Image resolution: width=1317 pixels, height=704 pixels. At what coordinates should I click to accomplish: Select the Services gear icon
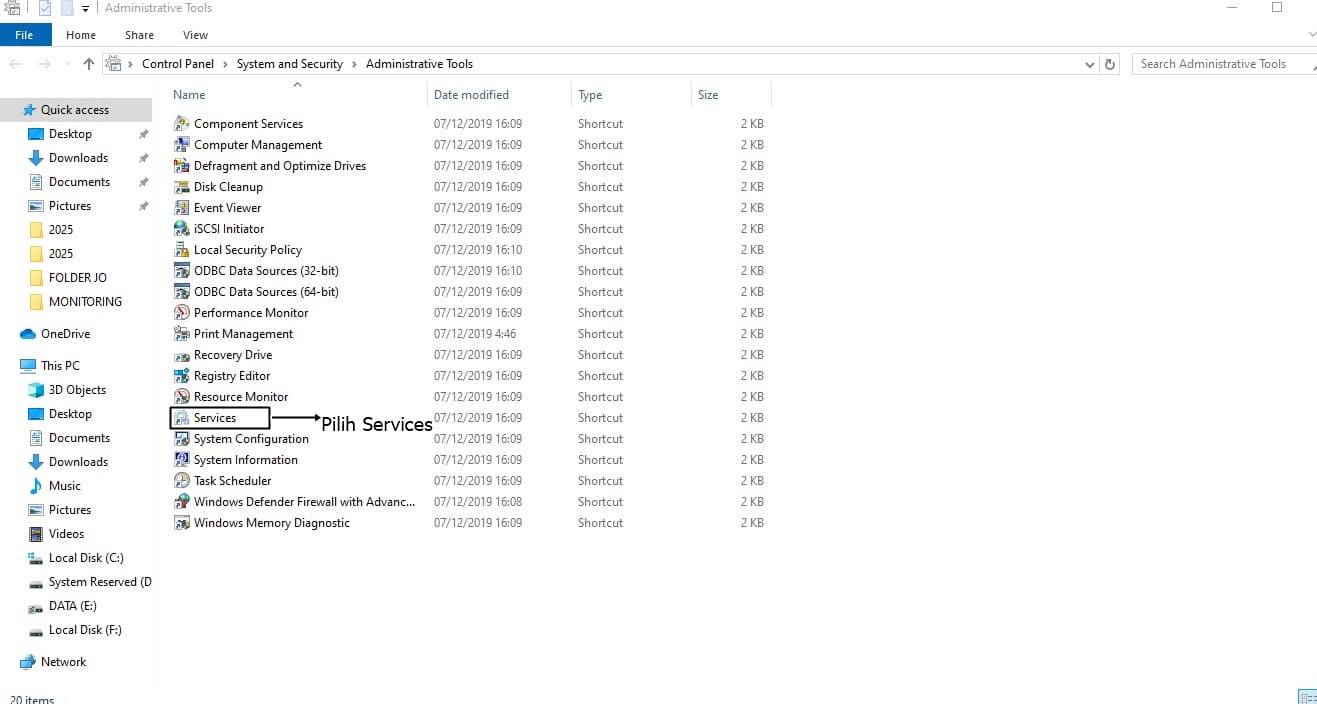click(181, 417)
